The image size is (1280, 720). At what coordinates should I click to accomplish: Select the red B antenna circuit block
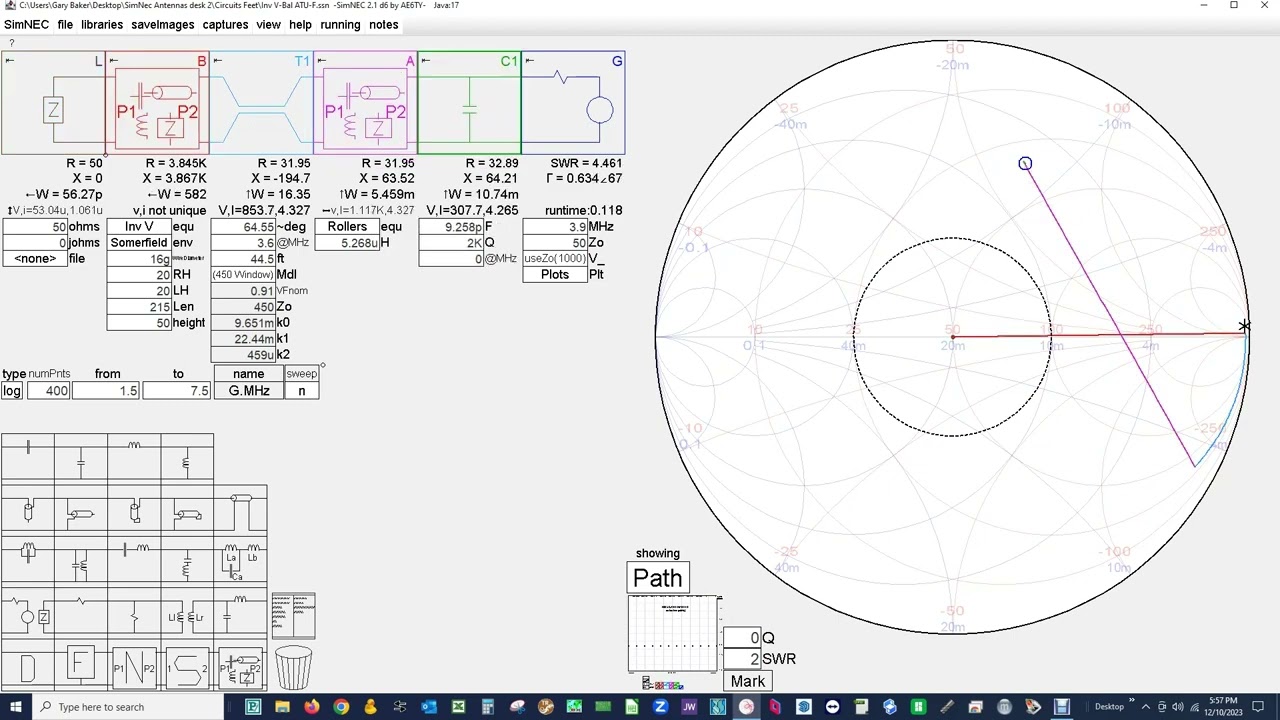157,103
